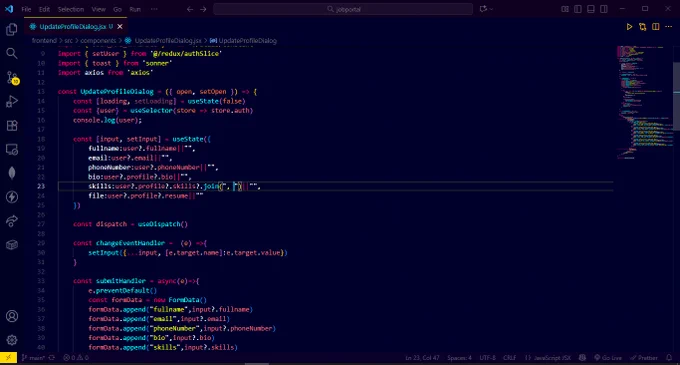The width and height of the screenshot is (680, 365).
Task: Click Prettier status bar item
Action: click(644, 358)
